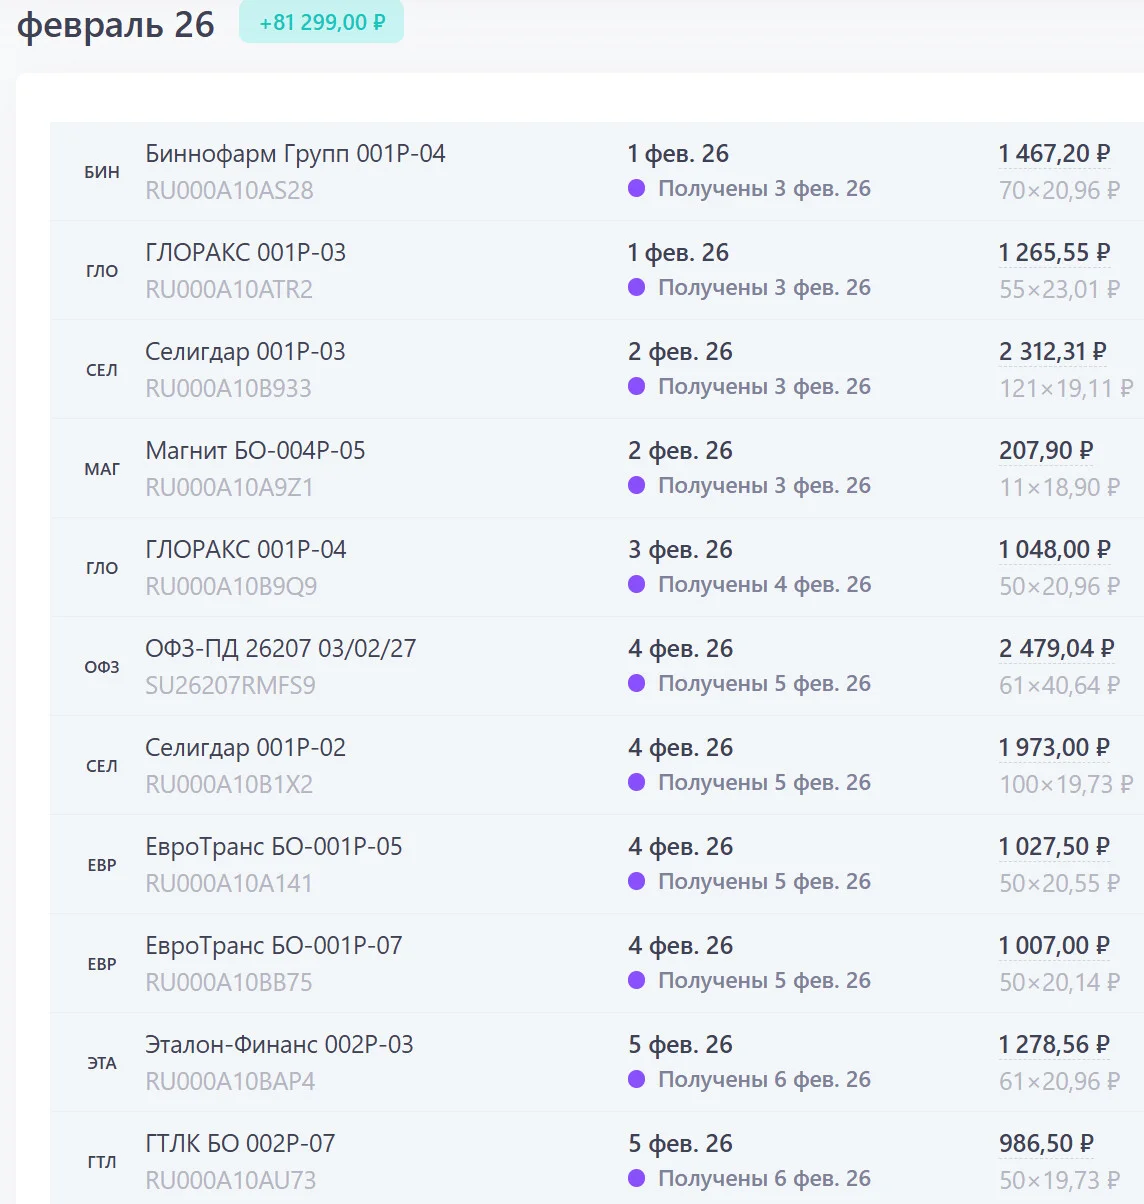The image size is (1144, 1204).
Task: Click the февраль 26 month heading
Action: pos(116,25)
